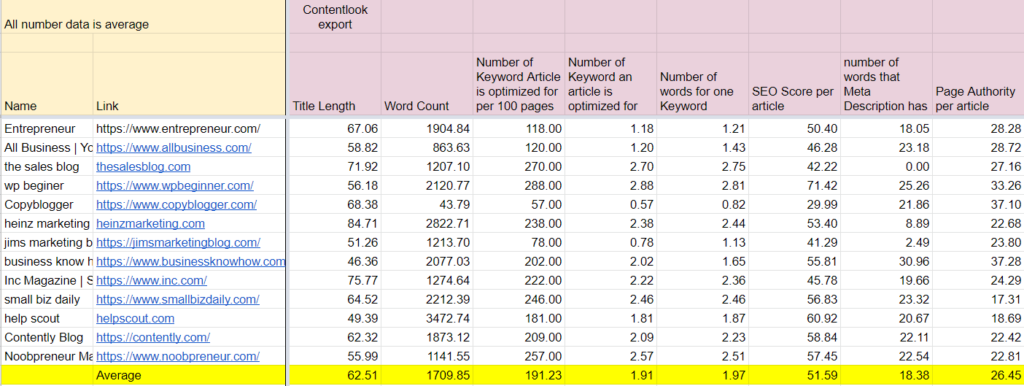Visit the smallbizdaily.com link
Viewport: 1024px width, 386px height.
[x=178, y=300]
